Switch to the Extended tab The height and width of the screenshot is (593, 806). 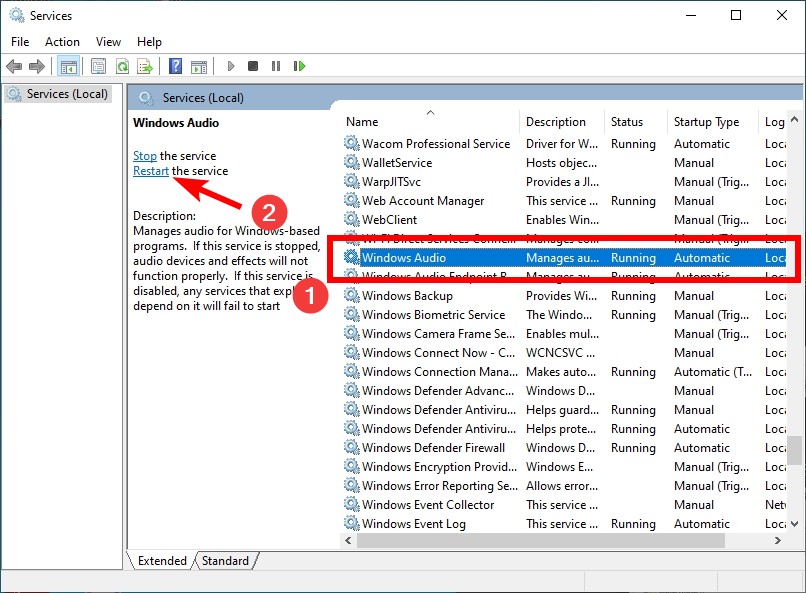point(162,561)
